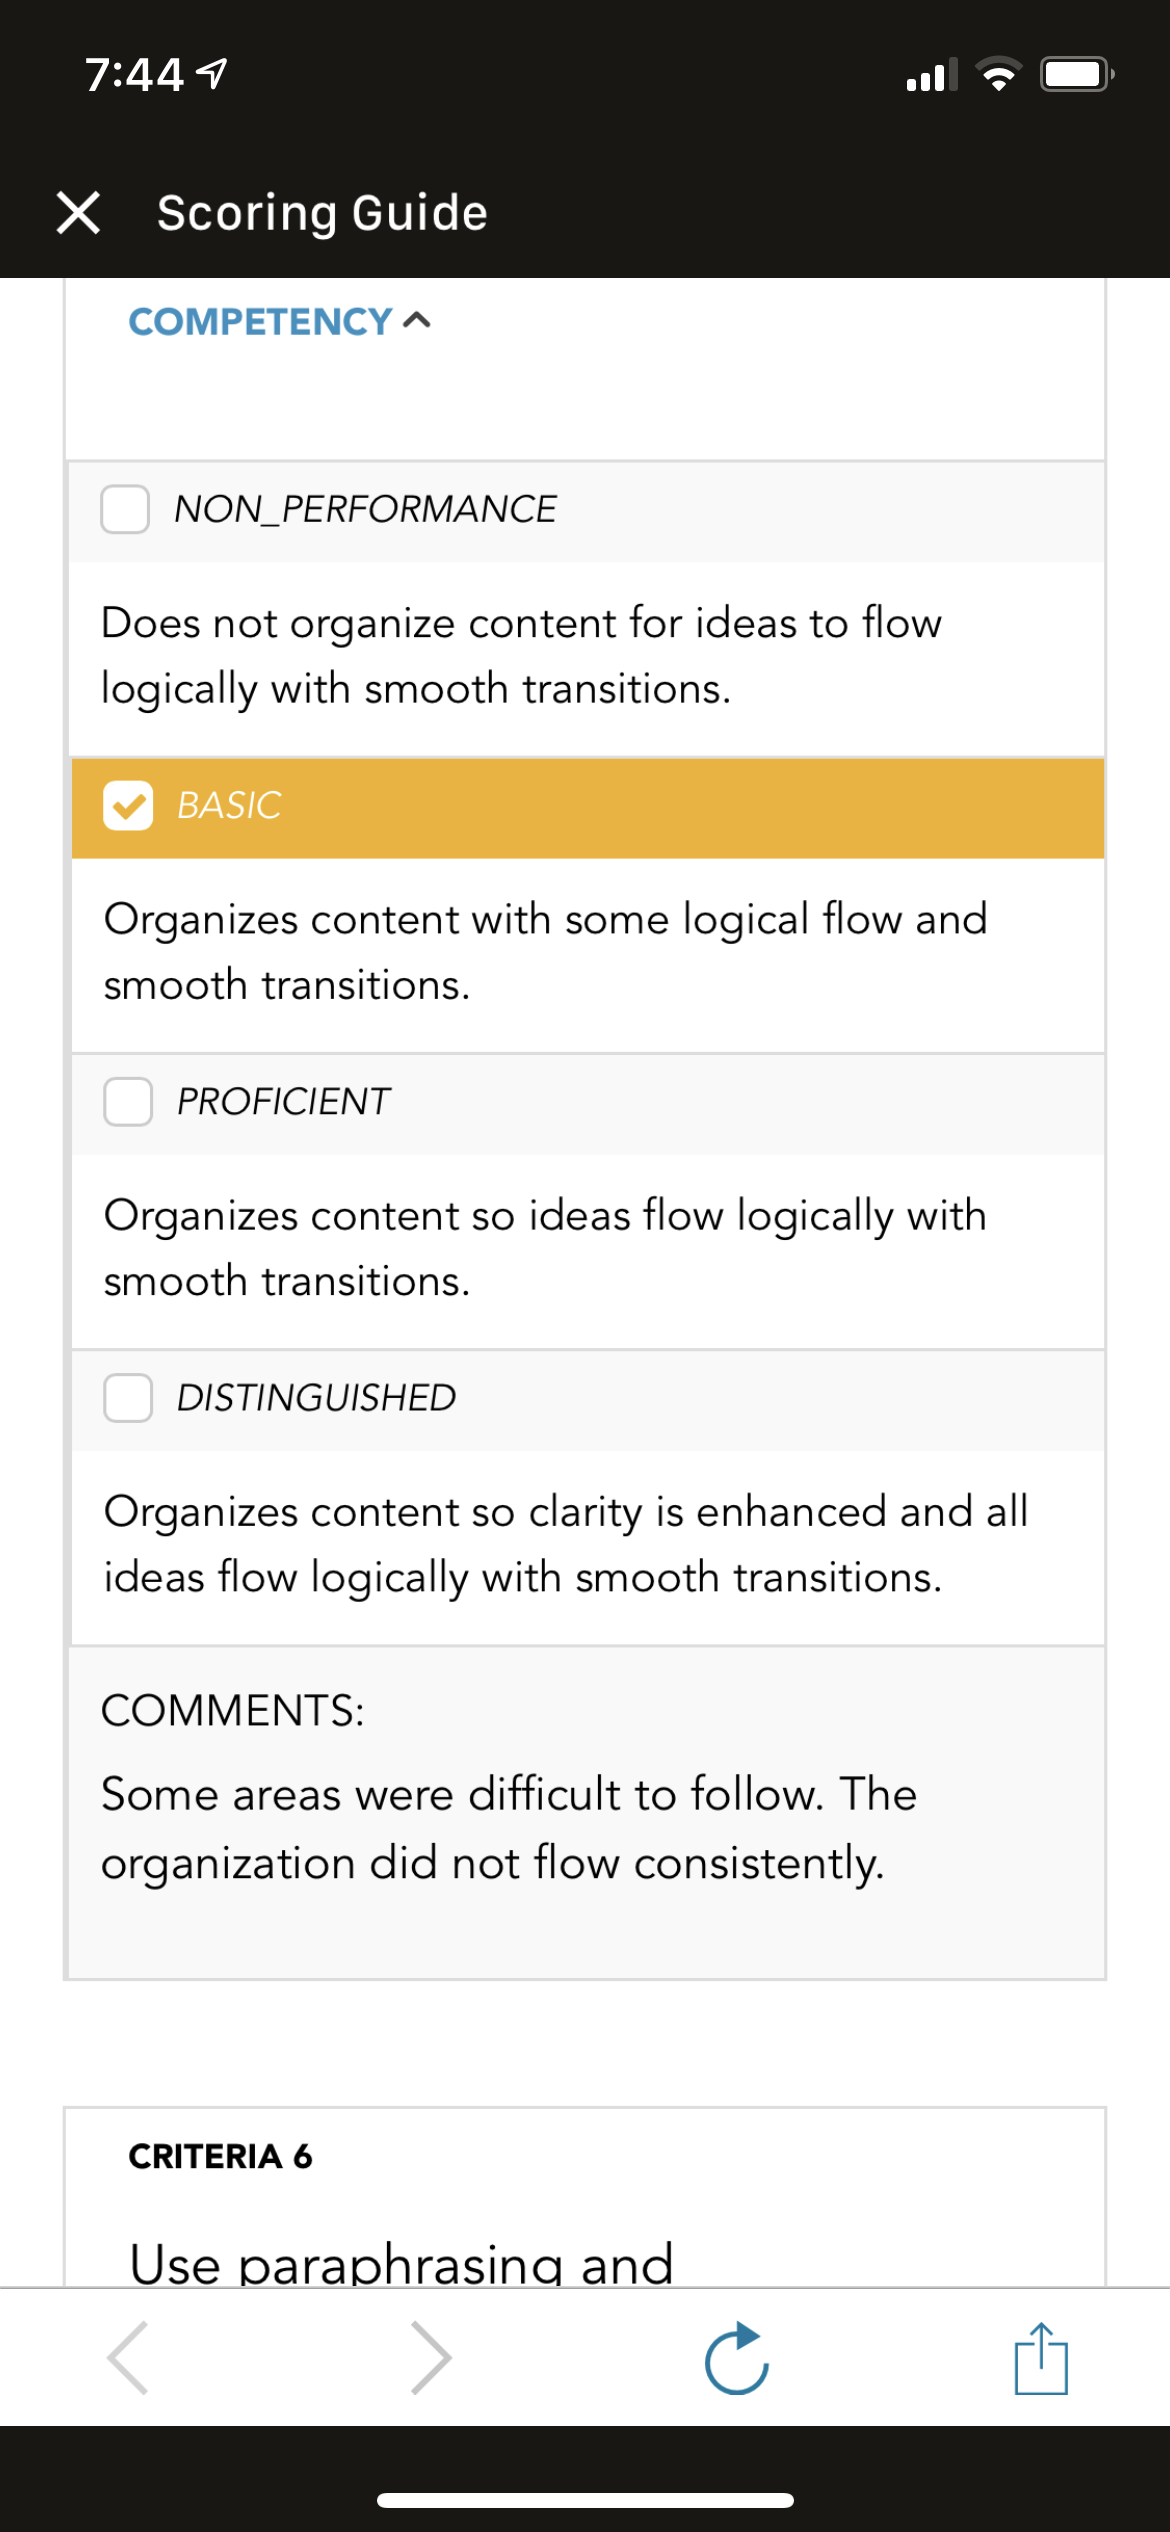This screenshot has width=1170, height=2532.
Task: Click the chevron next to COMPETENCY
Action: [x=416, y=320]
